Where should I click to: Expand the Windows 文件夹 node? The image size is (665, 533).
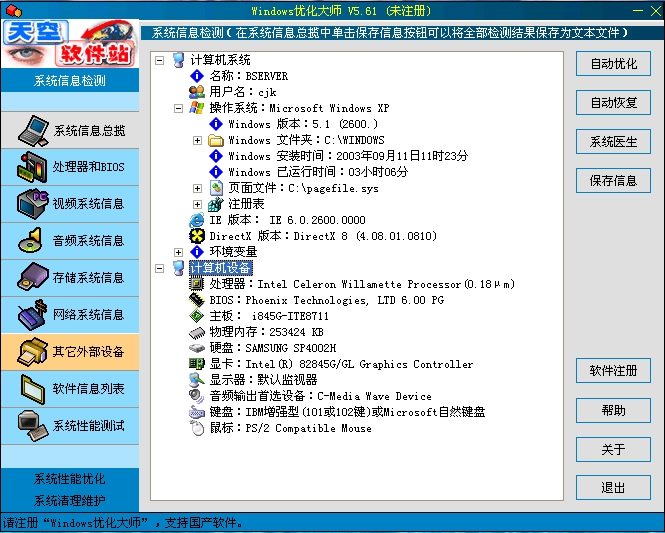[197, 140]
